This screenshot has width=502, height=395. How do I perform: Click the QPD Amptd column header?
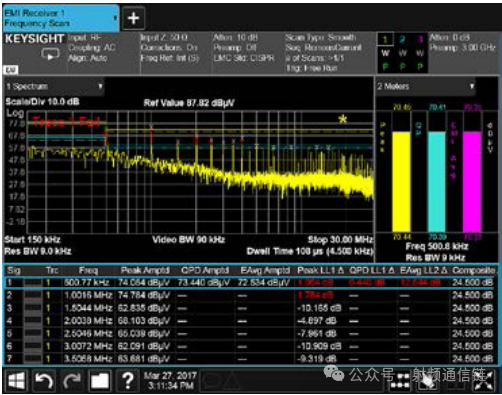pyautogui.click(x=205, y=270)
